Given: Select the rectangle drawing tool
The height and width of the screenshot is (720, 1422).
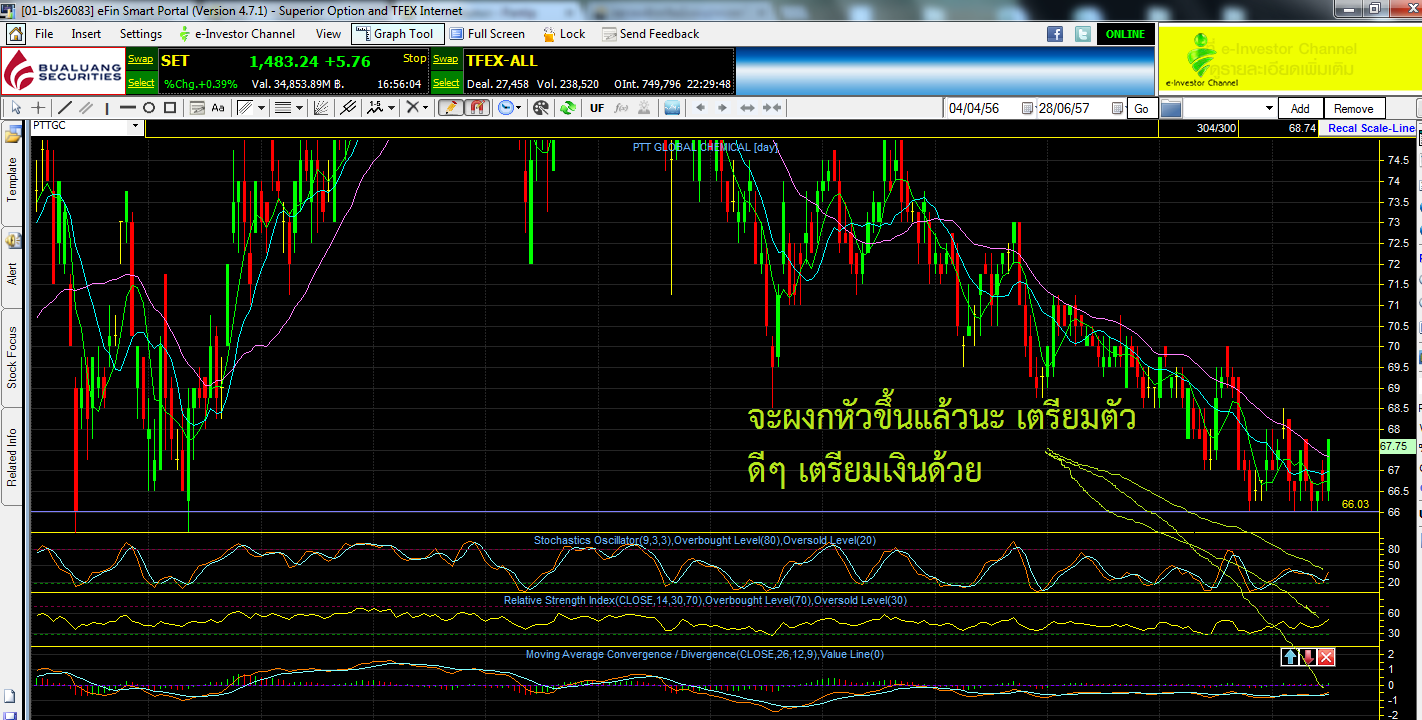Looking at the screenshot, I should 170,108.
